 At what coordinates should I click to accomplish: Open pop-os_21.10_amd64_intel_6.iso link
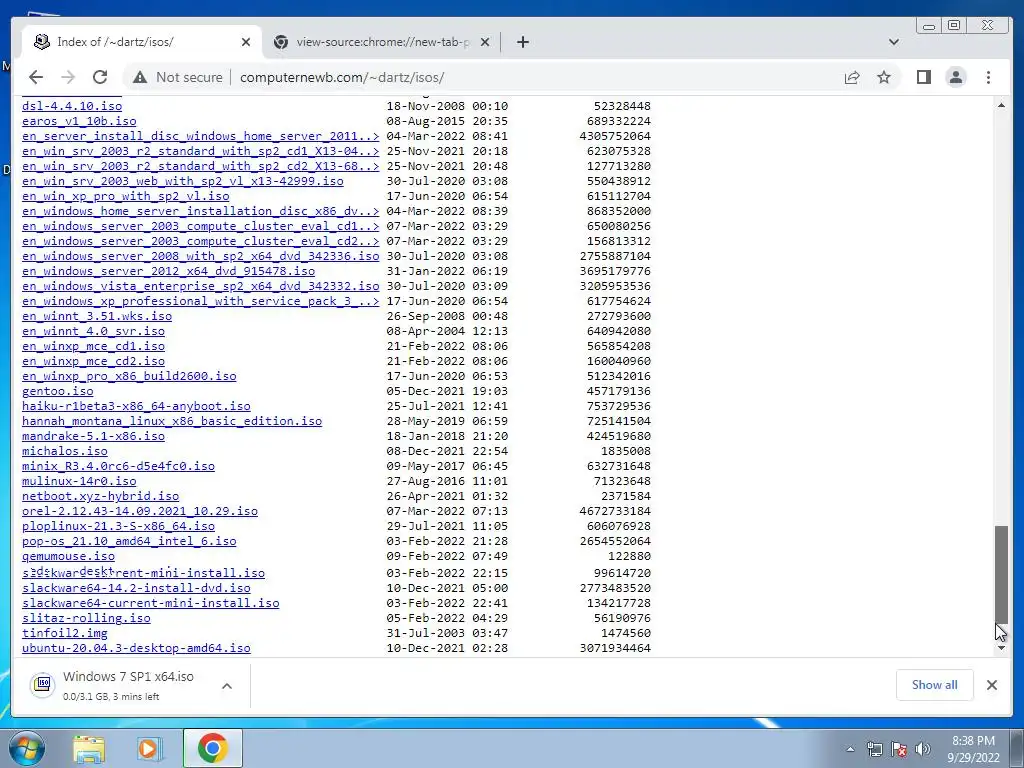(x=129, y=541)
